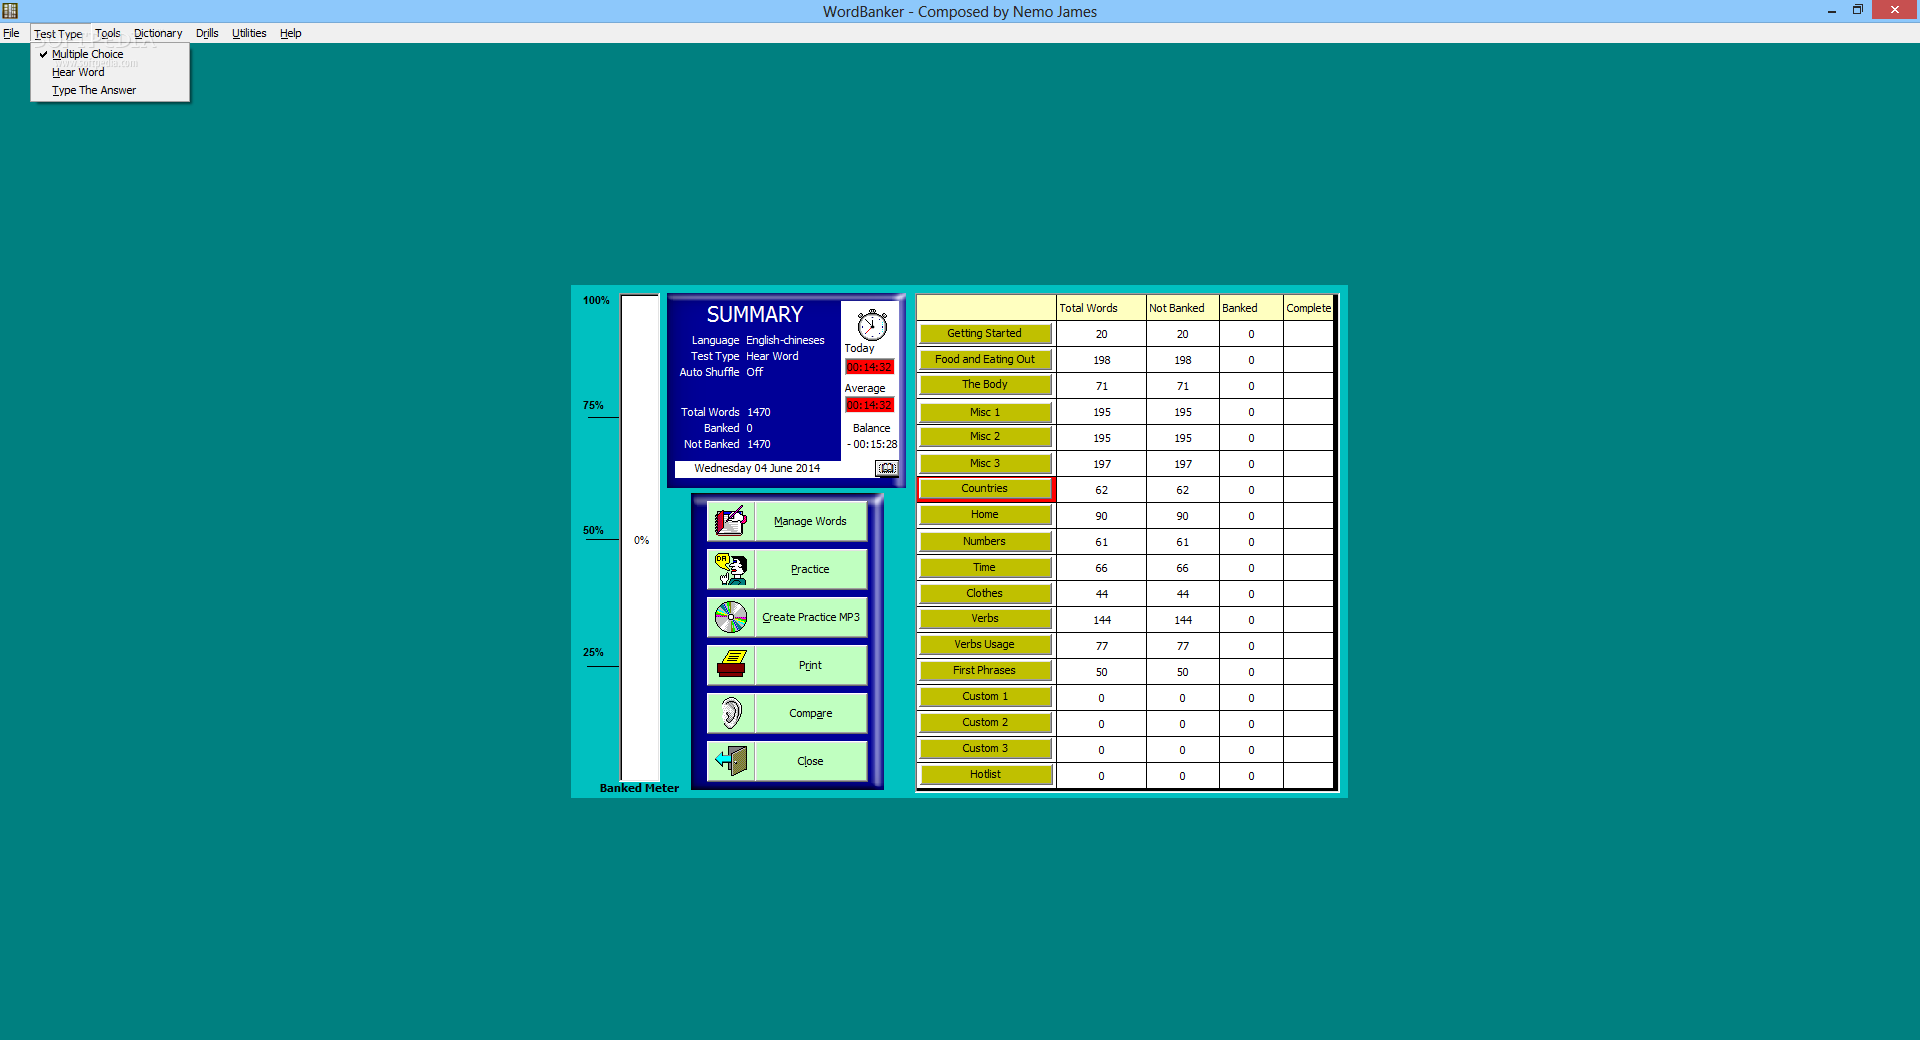Click the Practice speaking-person icon
This screenshot has height=1040, width=1920.
click(x=731, y=569)
